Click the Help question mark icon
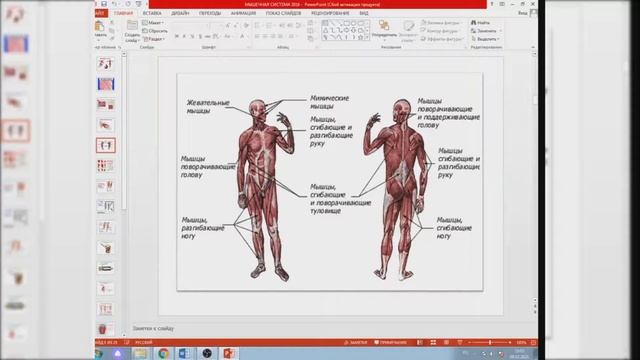Viewport: 640px width, 360px height. [x=492, y=4]
